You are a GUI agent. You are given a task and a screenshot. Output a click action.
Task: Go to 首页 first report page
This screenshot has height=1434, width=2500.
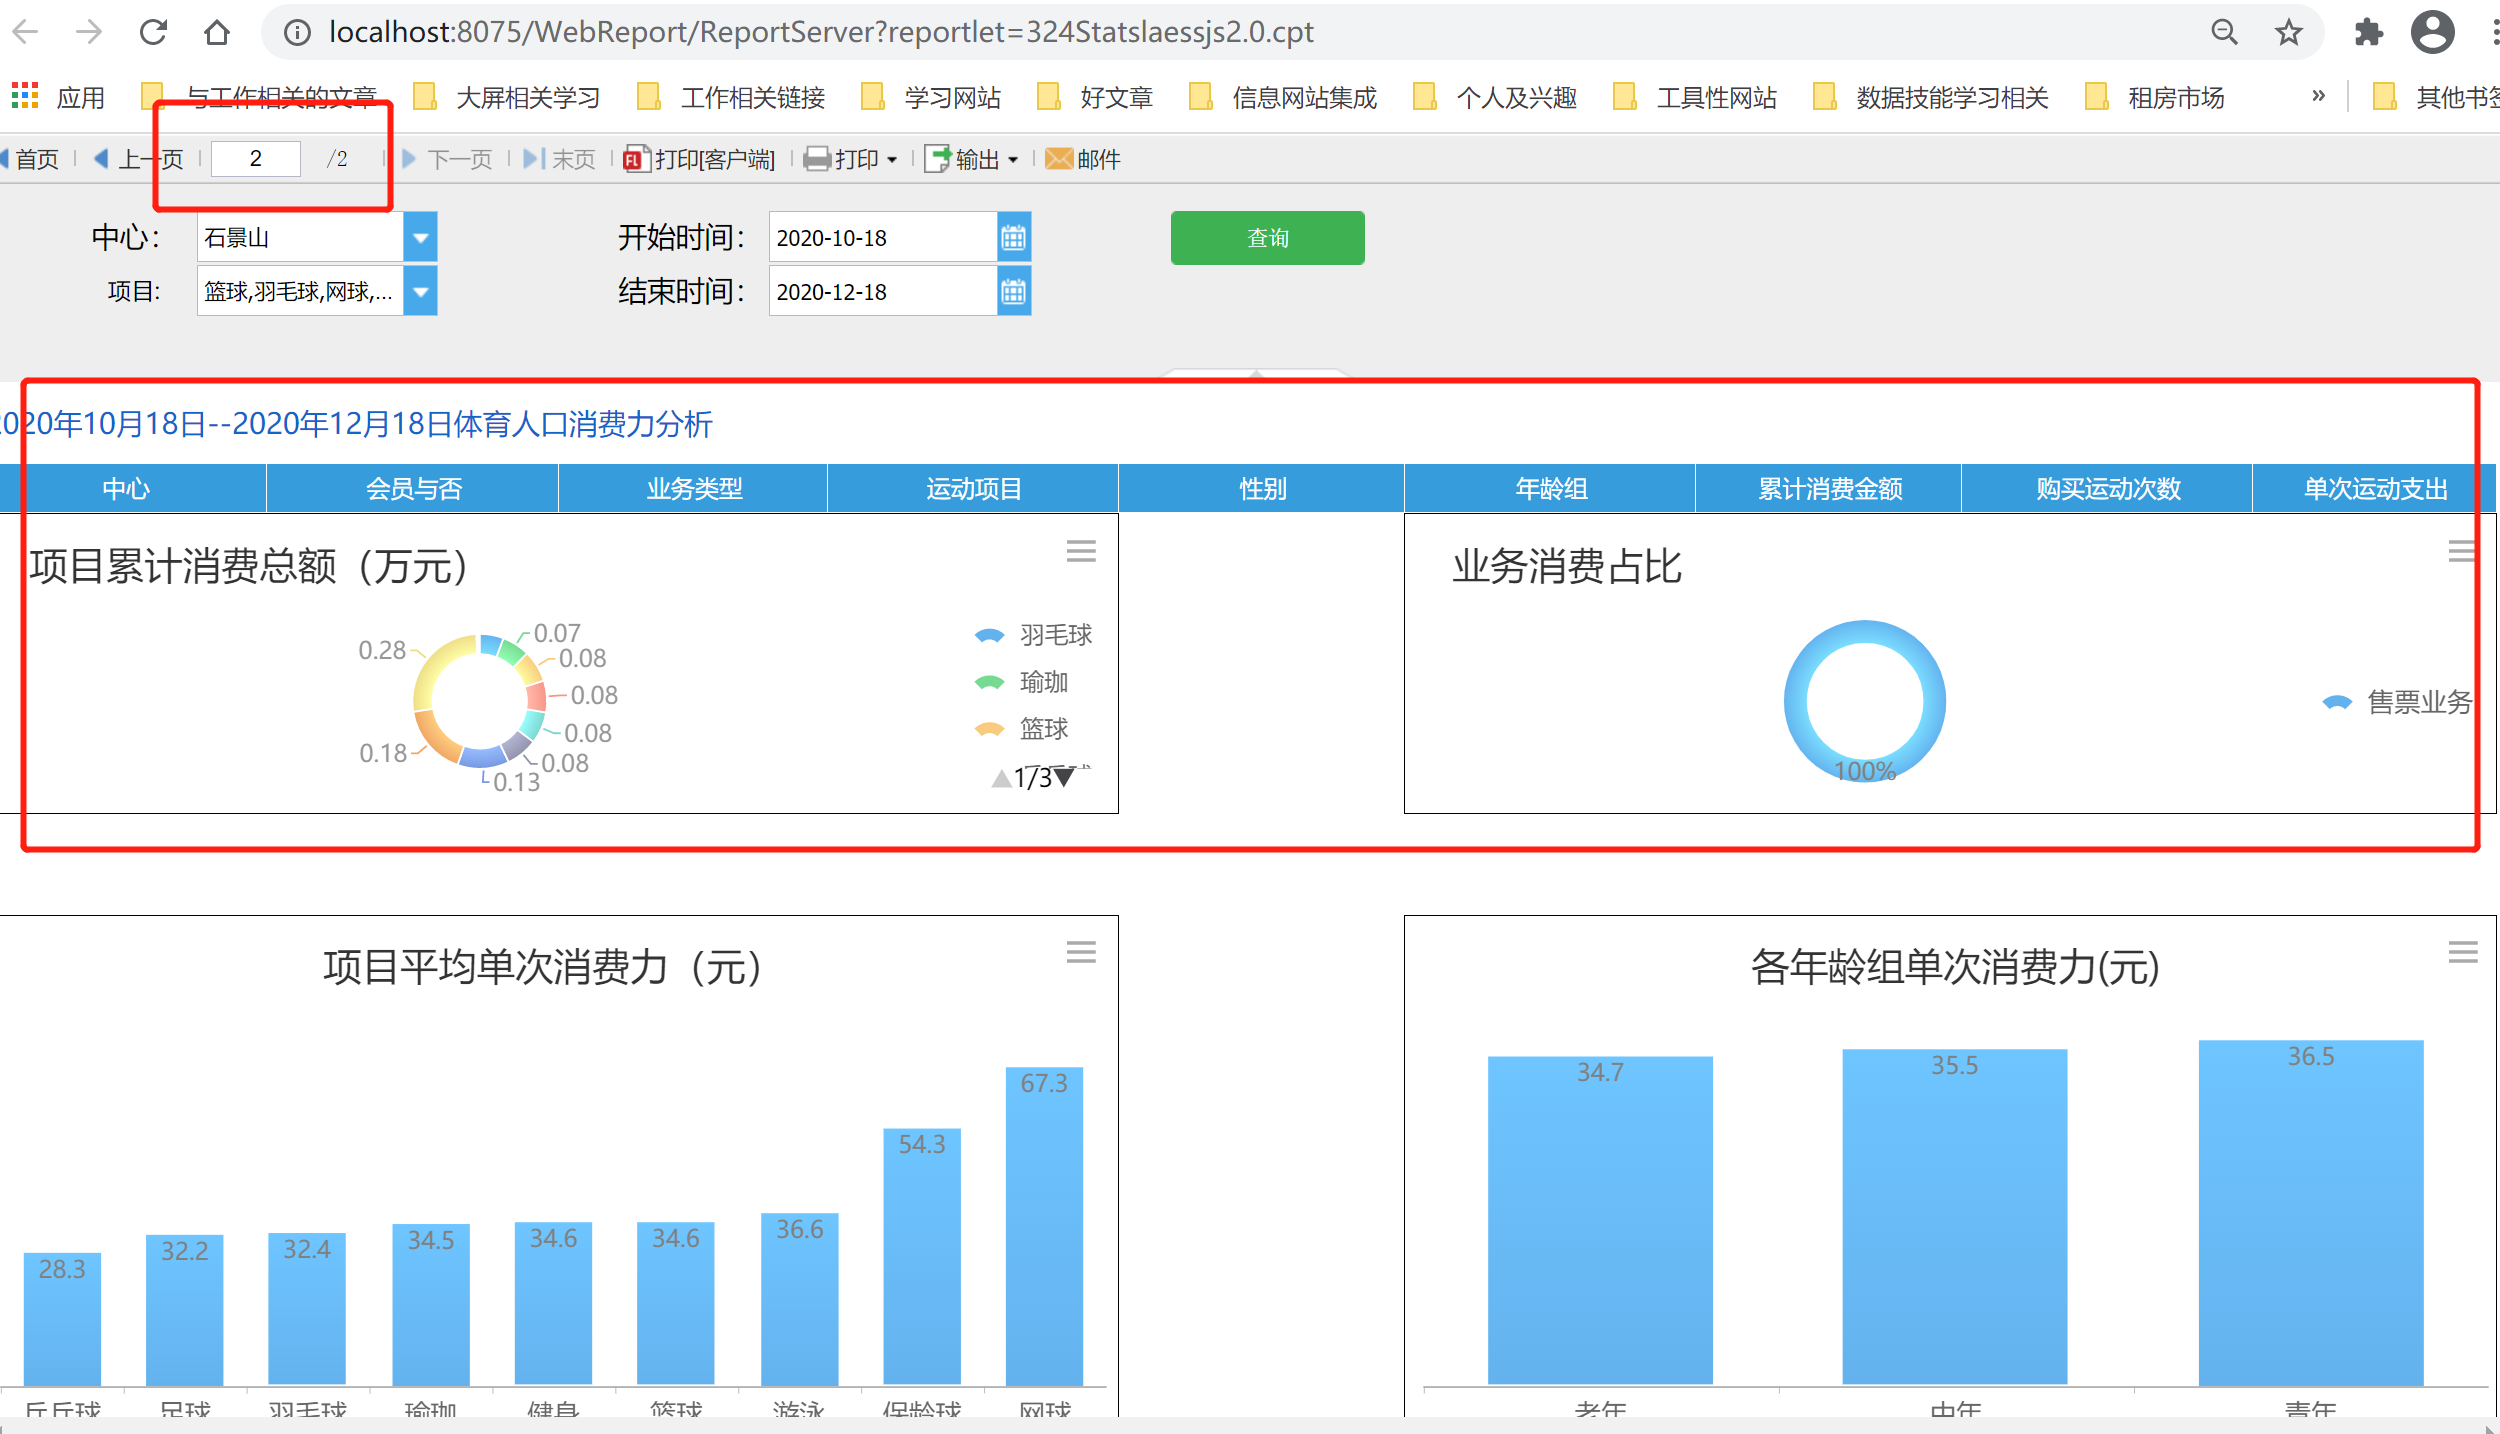31,159
